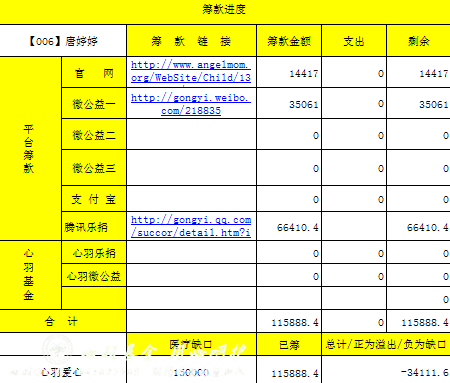450x383 pixels.
Task: Select the 剩余 column header
Action: [419, 41]
